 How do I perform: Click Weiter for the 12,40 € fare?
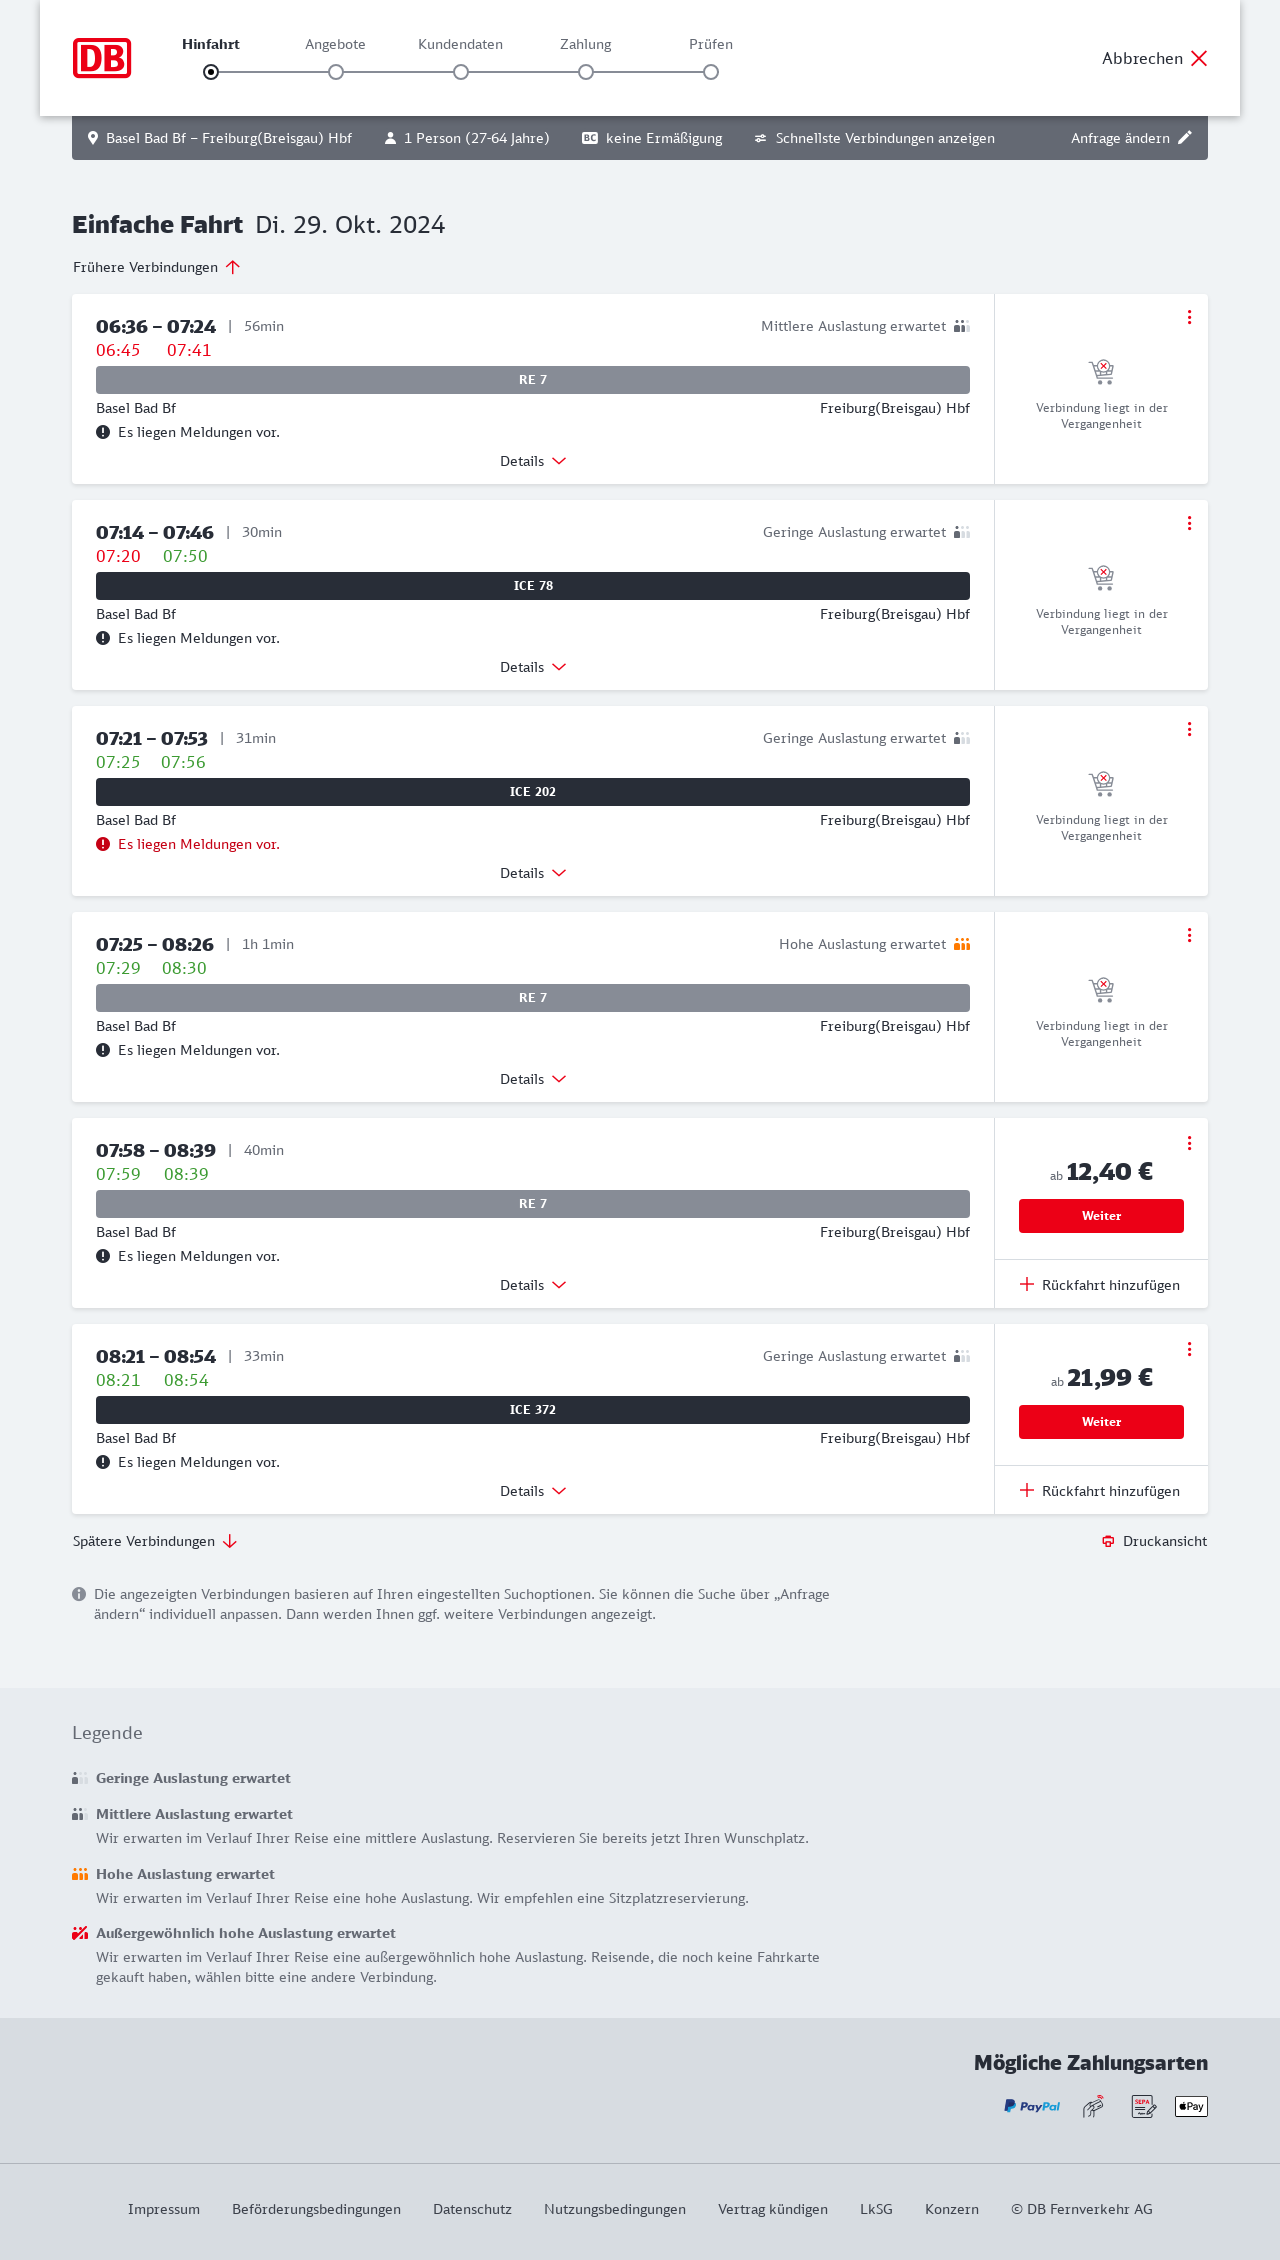click(1101, 1216)
